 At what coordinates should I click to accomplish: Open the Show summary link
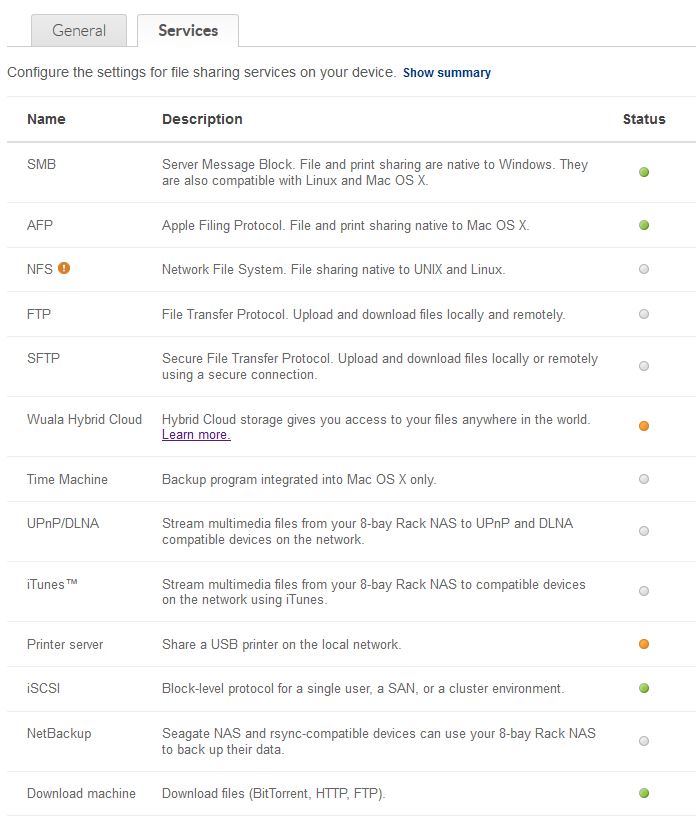coord(447,73)
